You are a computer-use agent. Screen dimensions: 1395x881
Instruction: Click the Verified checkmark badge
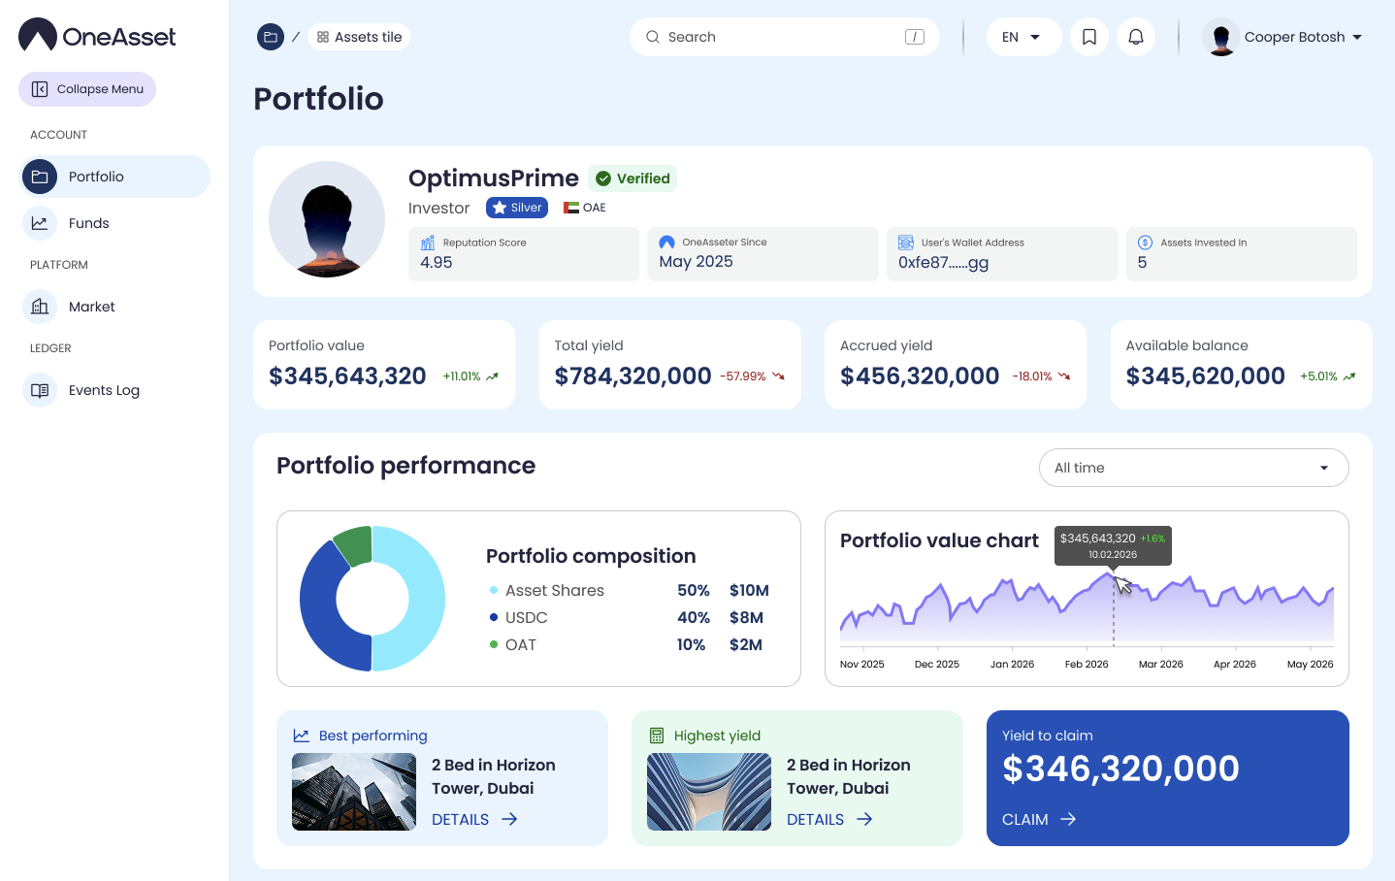pos(632,178)
